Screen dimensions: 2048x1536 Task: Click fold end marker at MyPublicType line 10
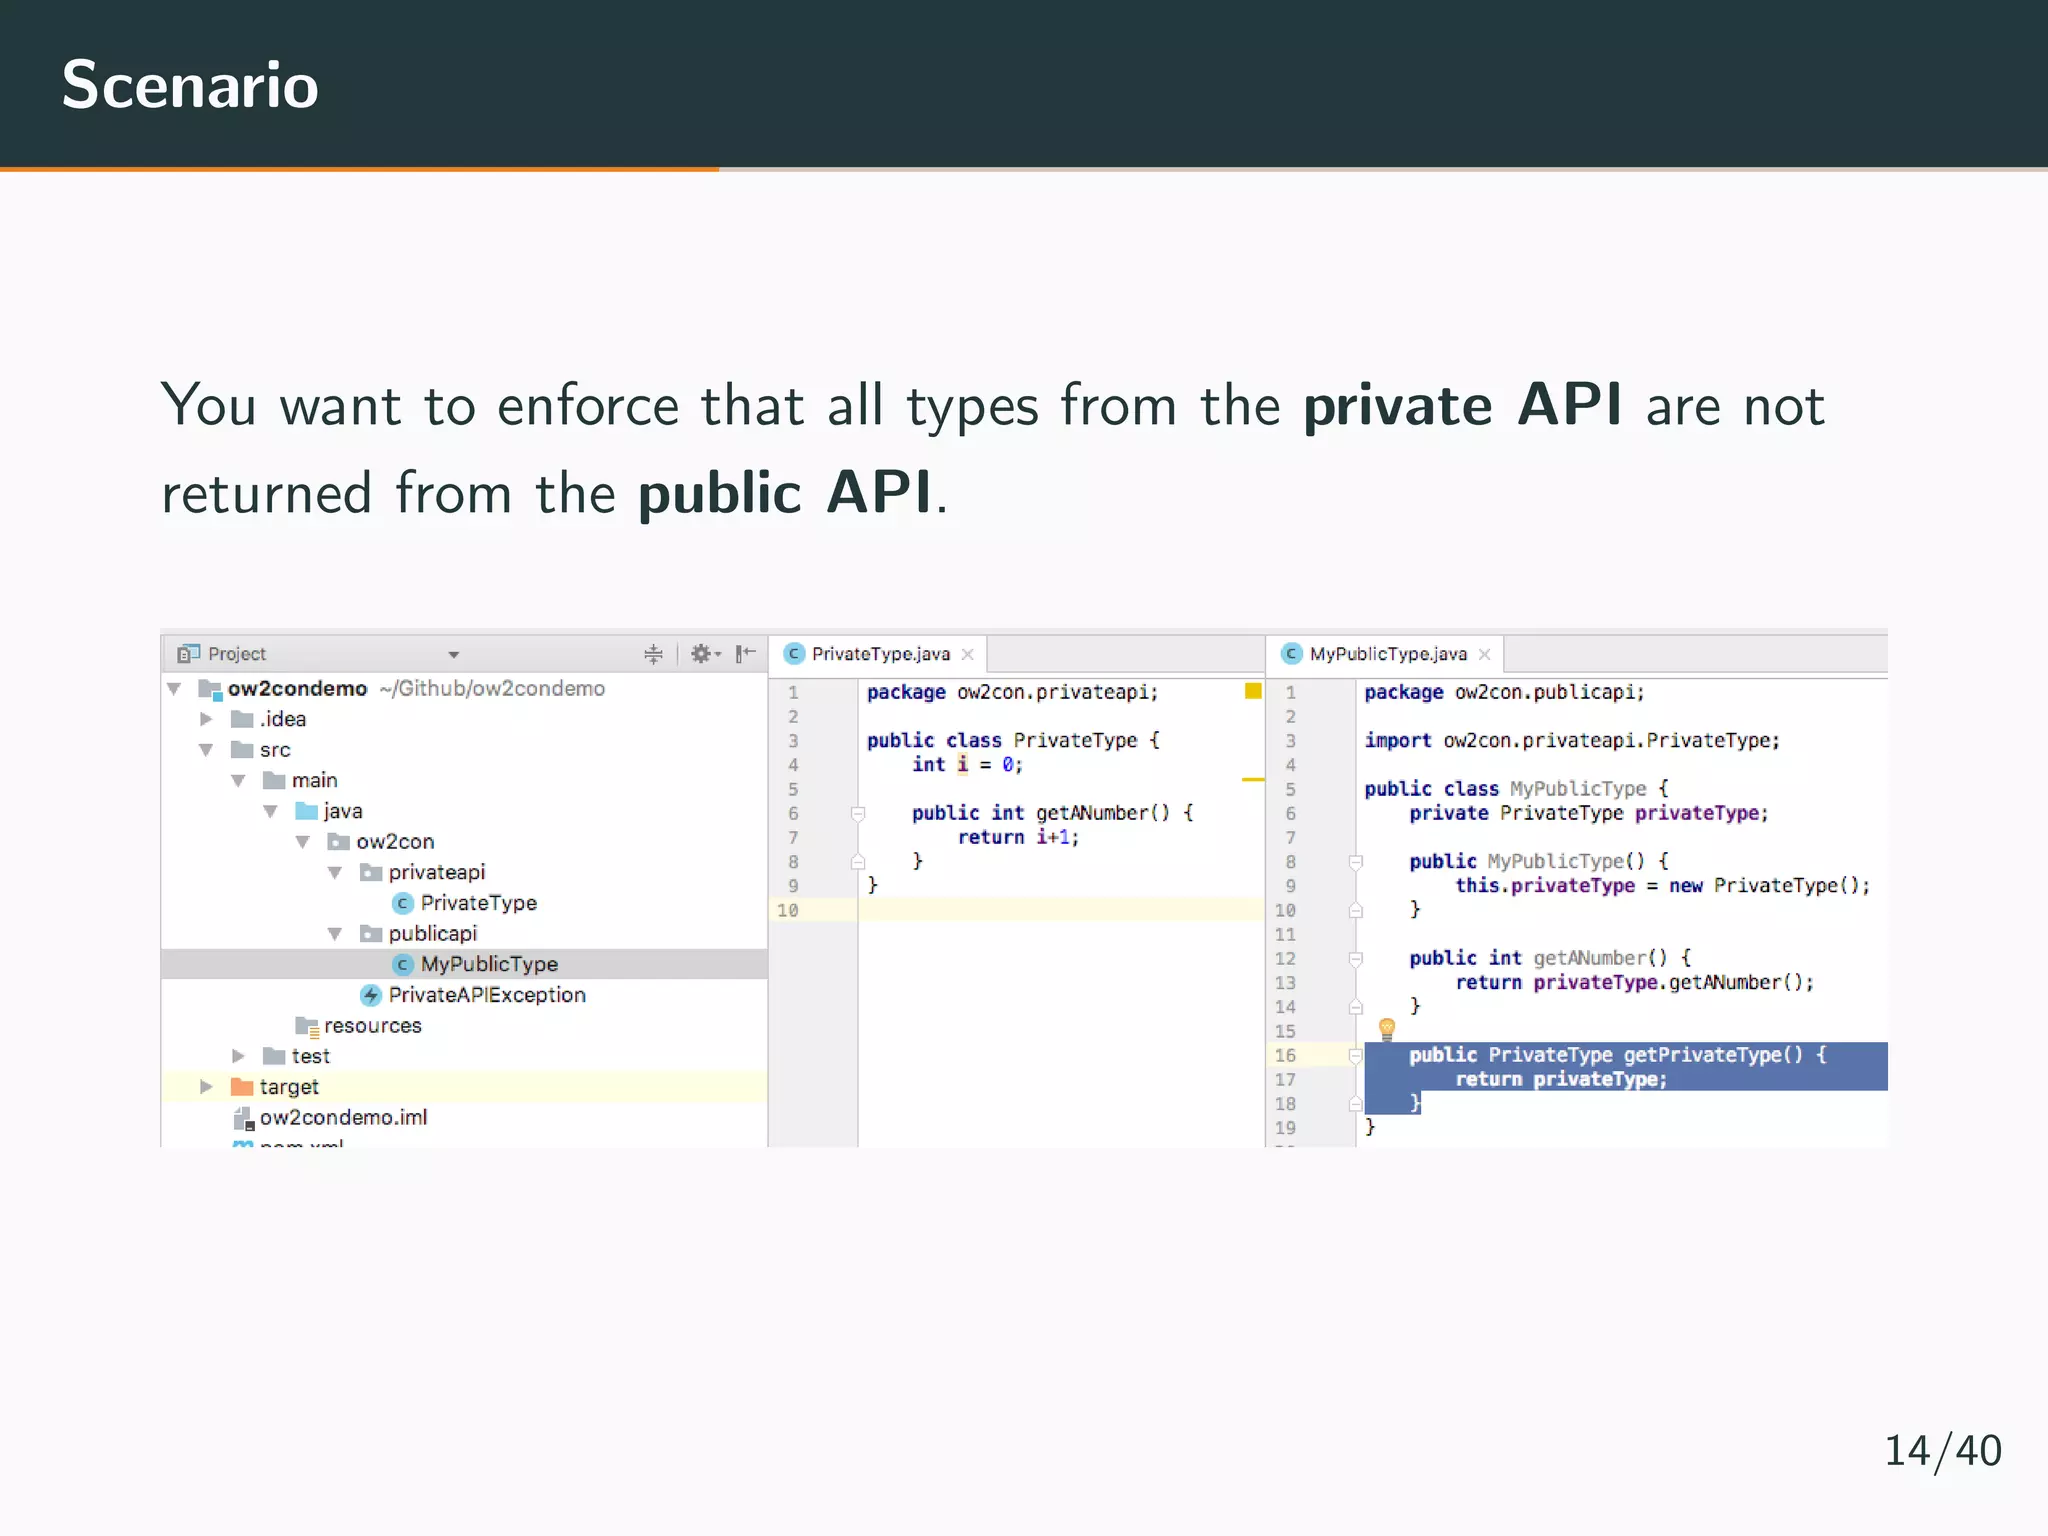1355,910
